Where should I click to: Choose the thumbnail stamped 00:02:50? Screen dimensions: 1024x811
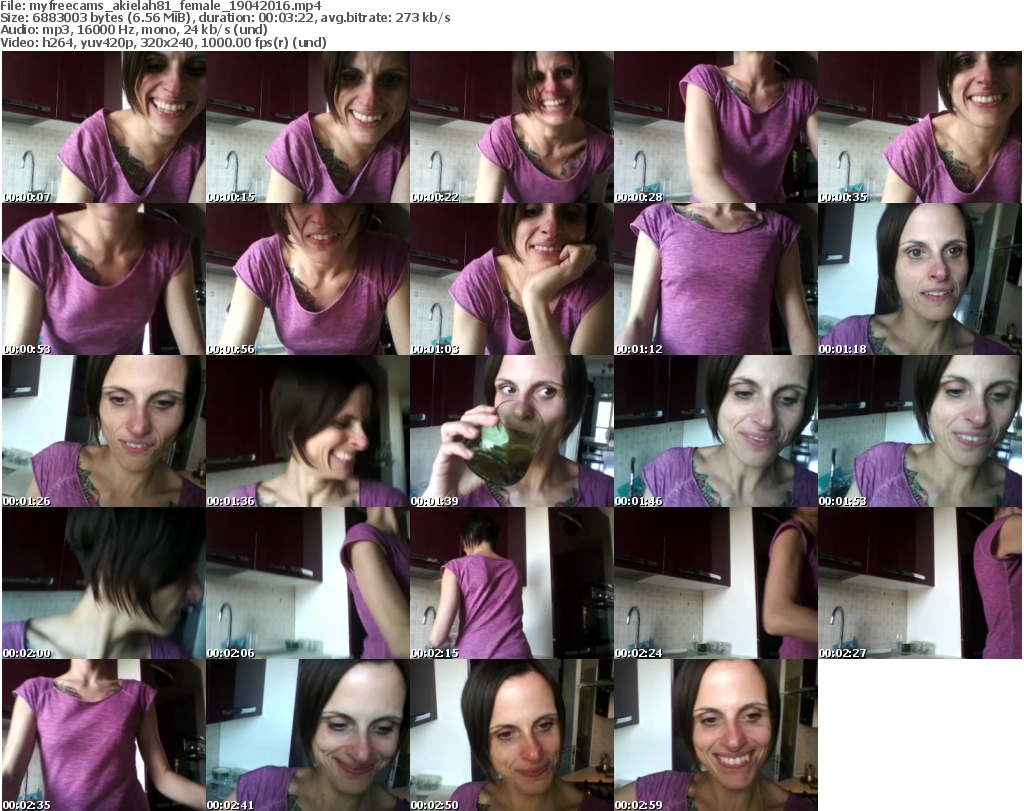point(511,735)
